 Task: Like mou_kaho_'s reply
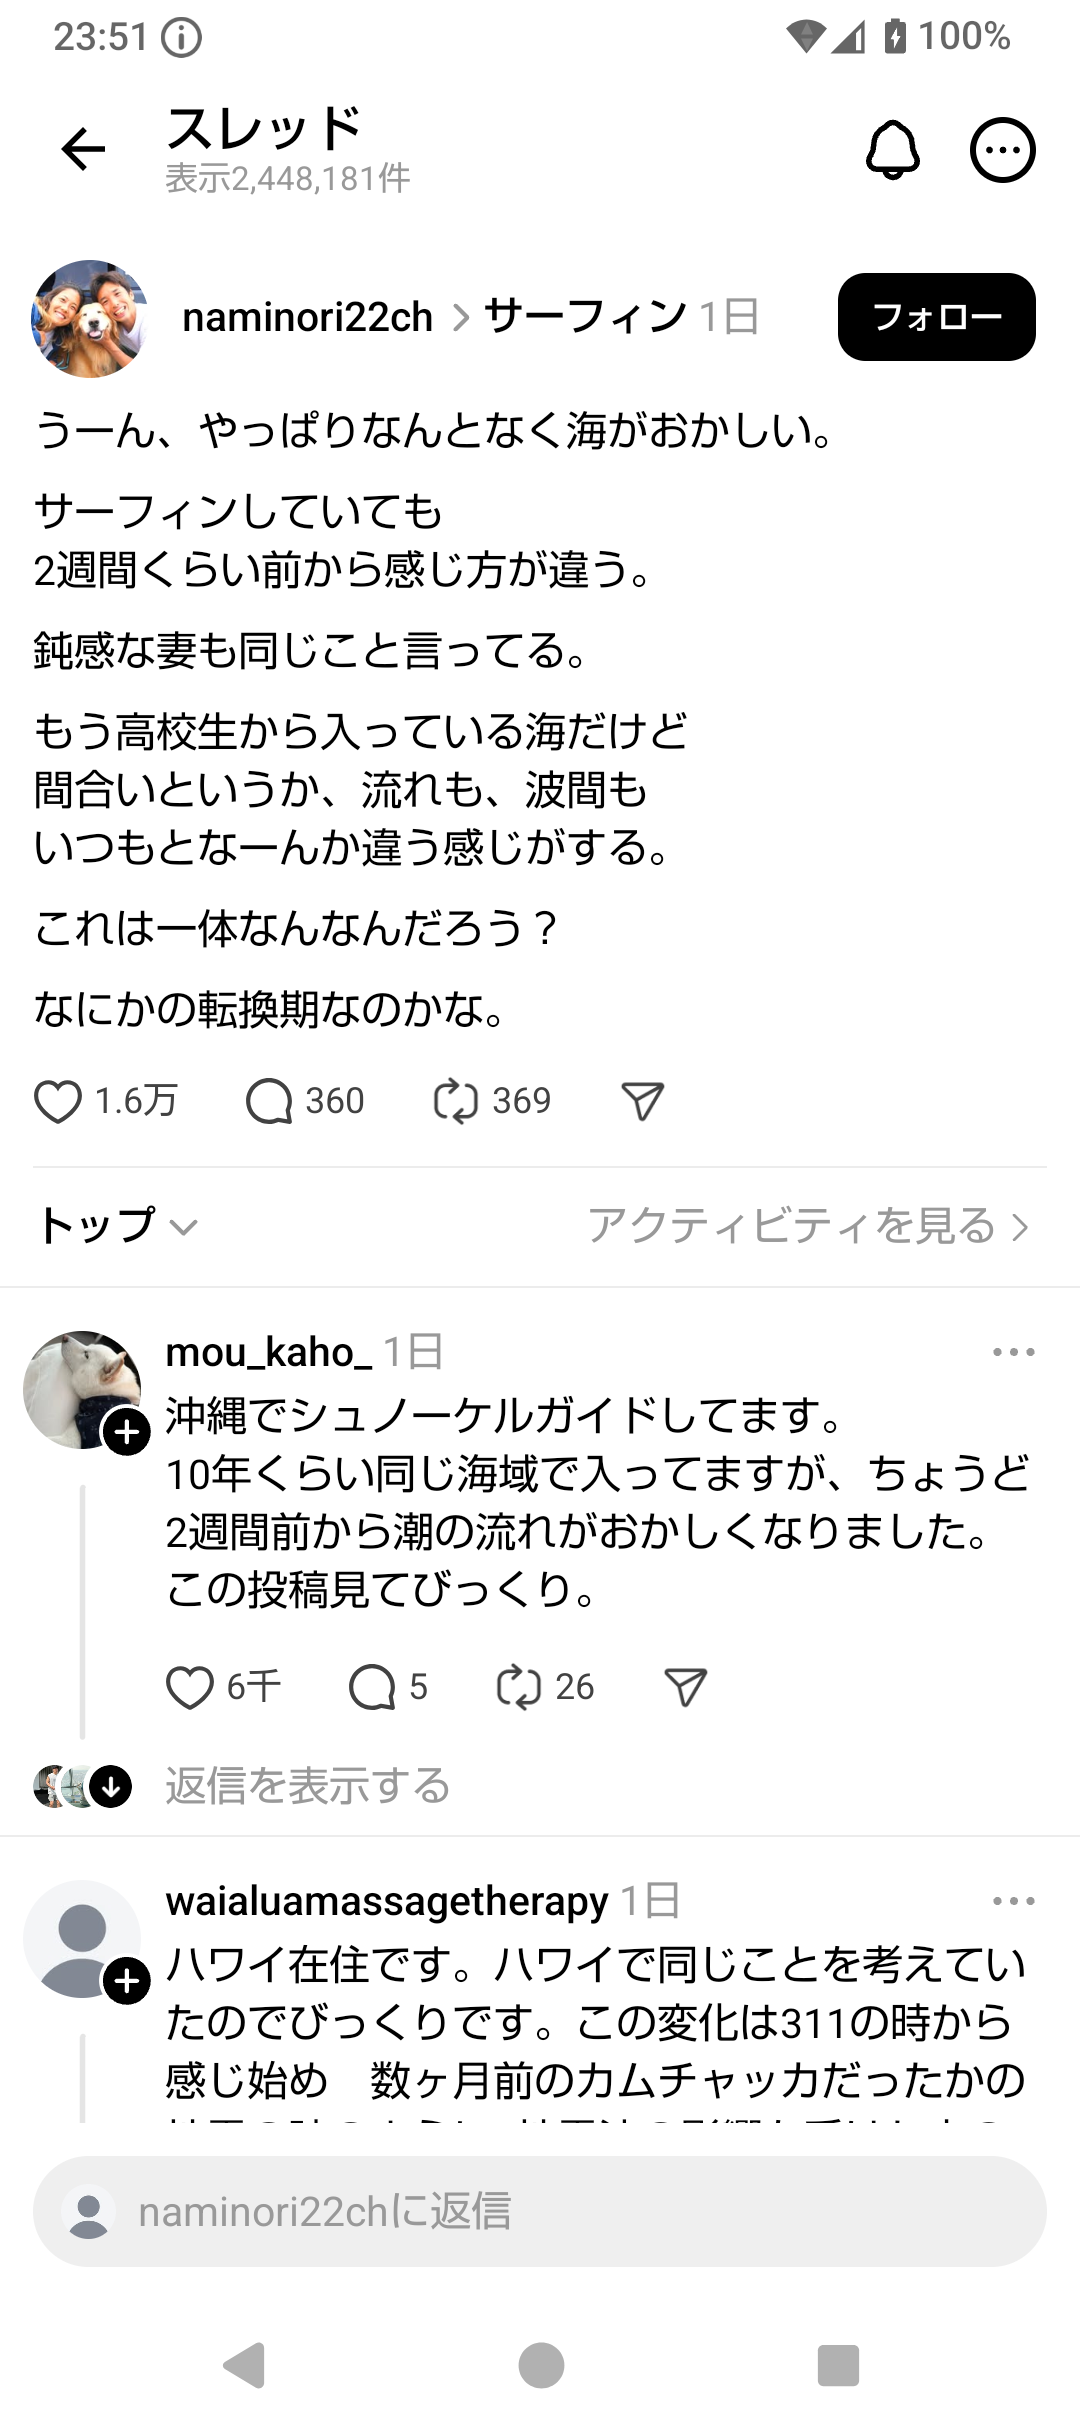(x=189, y=1688)
